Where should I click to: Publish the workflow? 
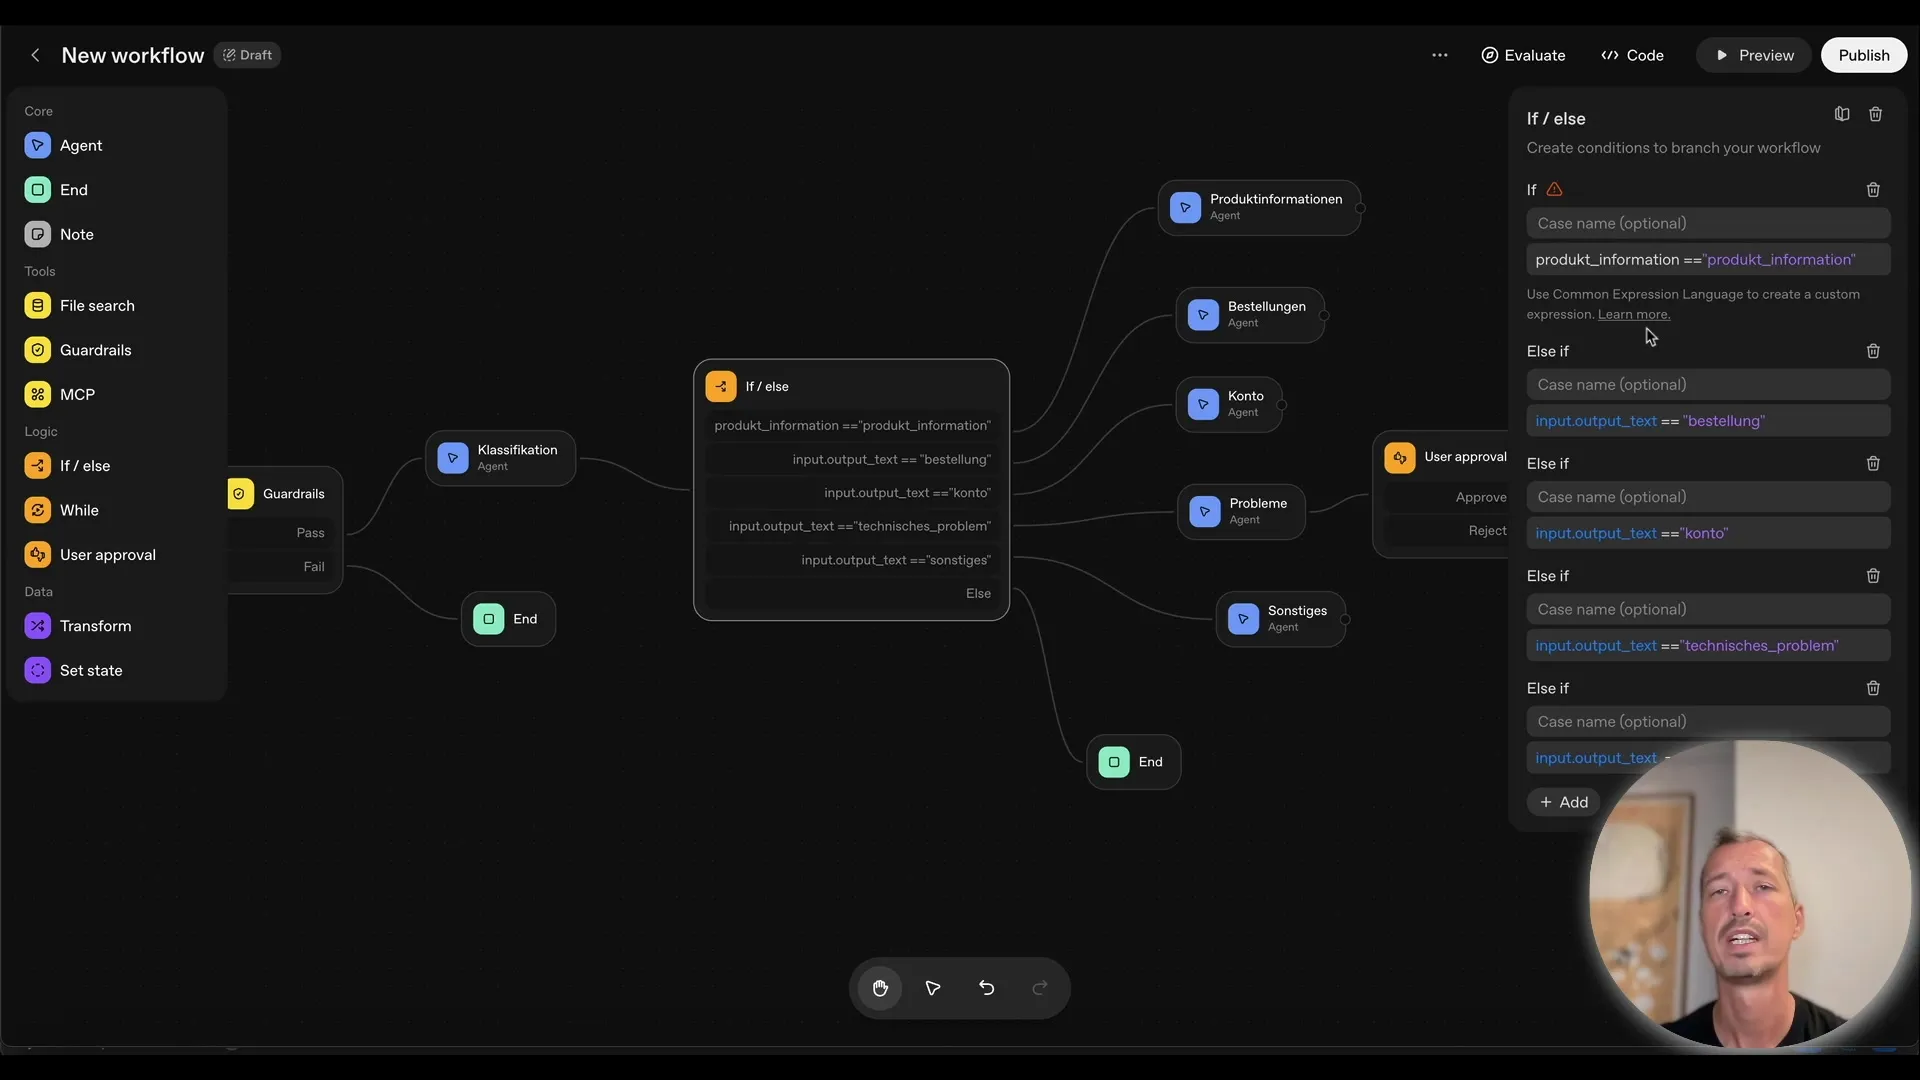(x=1863, y=55)
